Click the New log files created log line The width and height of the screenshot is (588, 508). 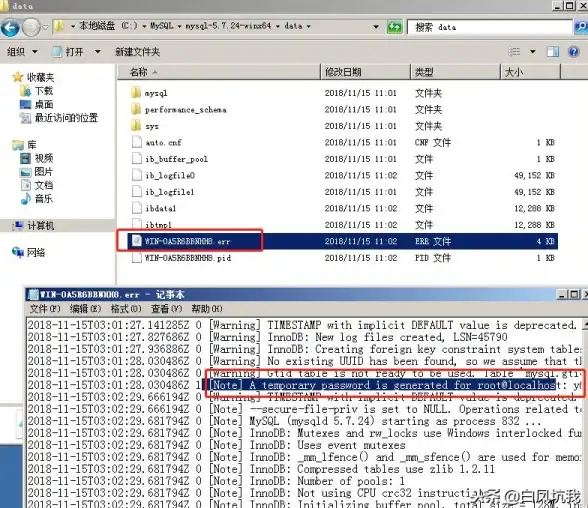tap(267, 337)
